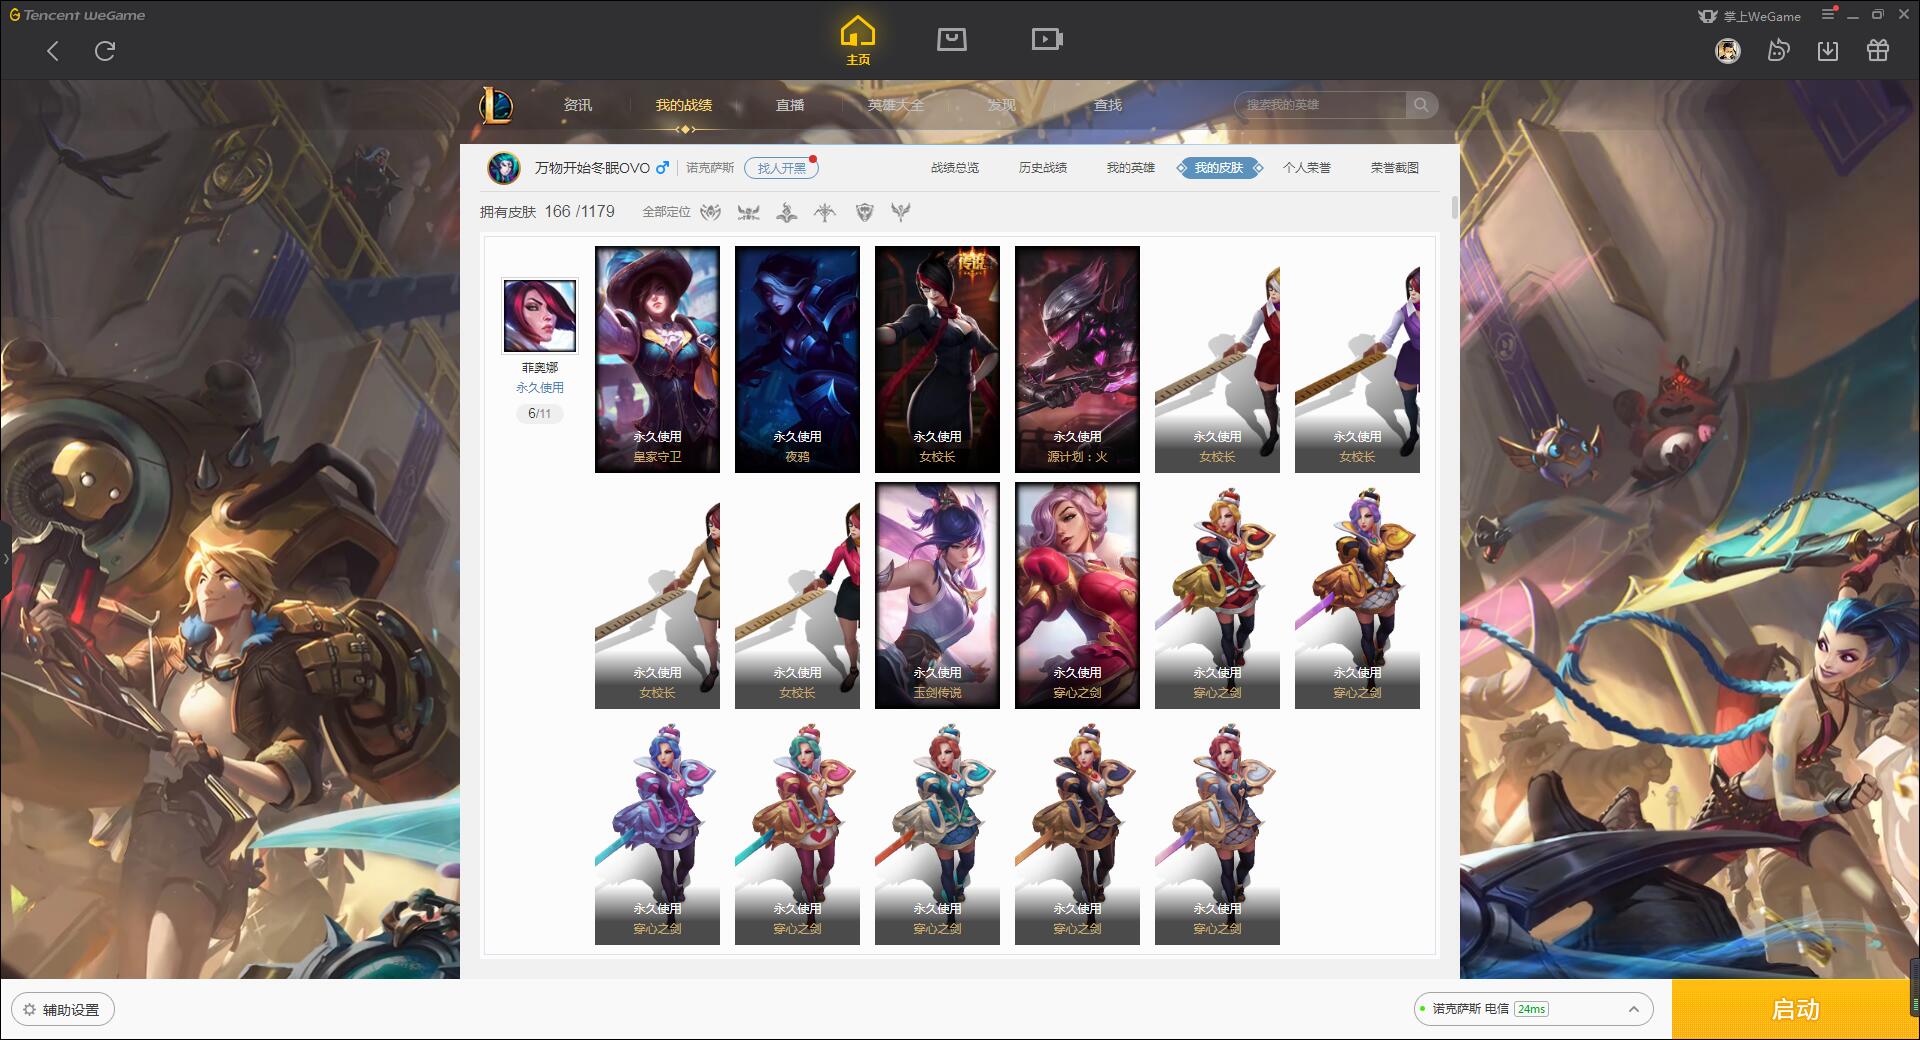The height and width of the screenshot is (1040, 1920).
Task: Reload the page with refresh icon
Action: coord(105,51)
